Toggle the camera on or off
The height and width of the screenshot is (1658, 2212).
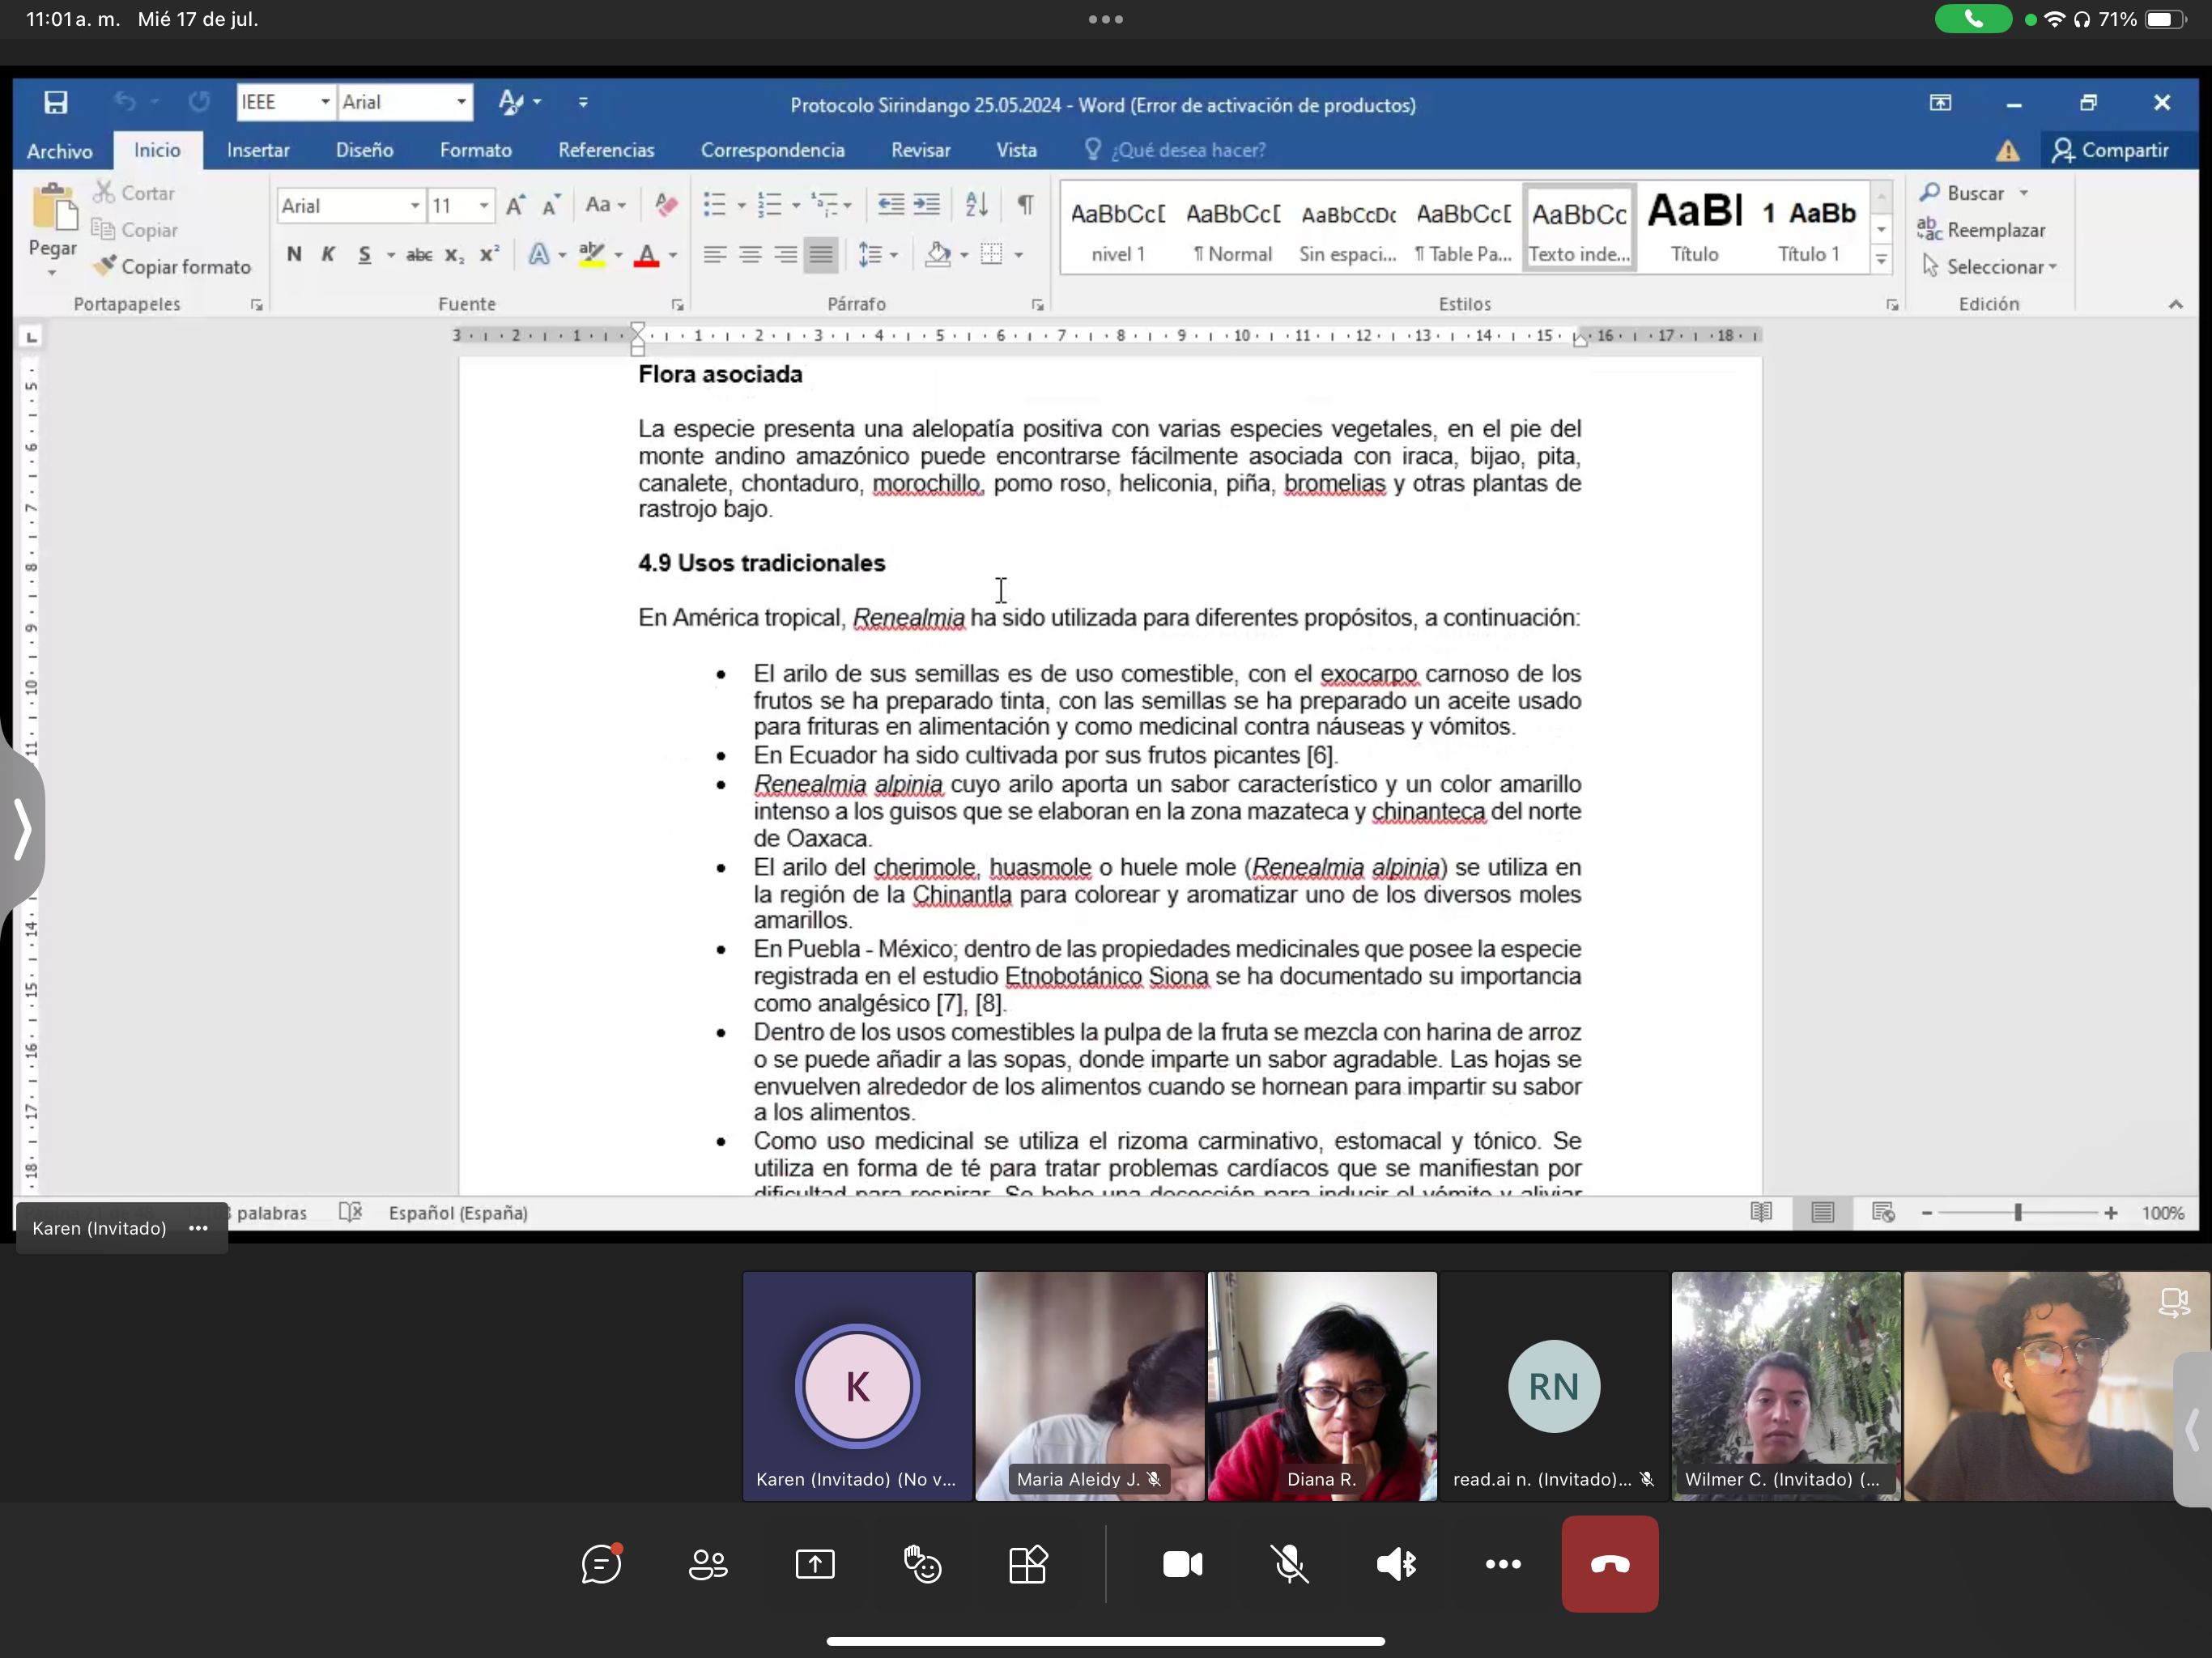pos(1183,1564)
